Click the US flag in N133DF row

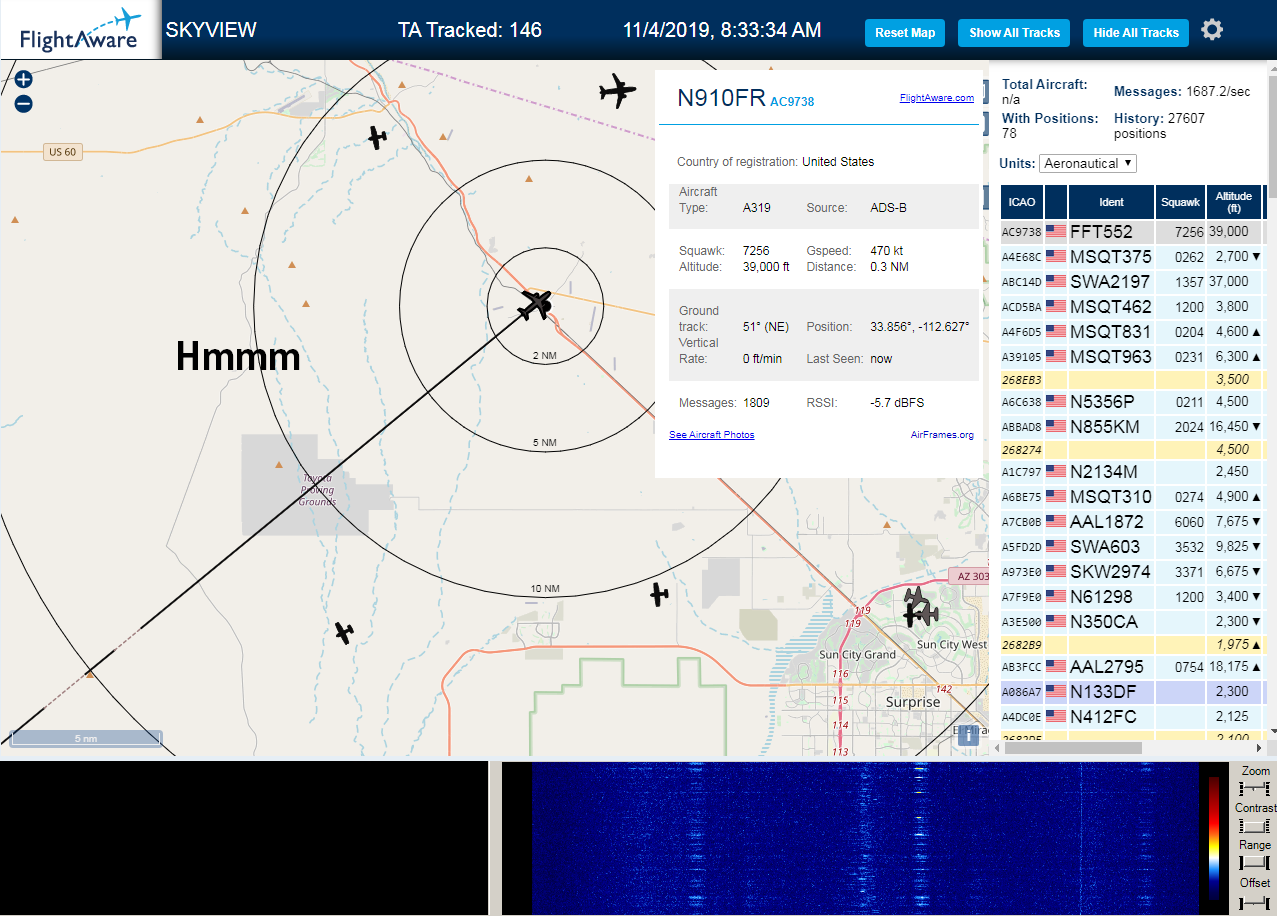click(1056, 692)
